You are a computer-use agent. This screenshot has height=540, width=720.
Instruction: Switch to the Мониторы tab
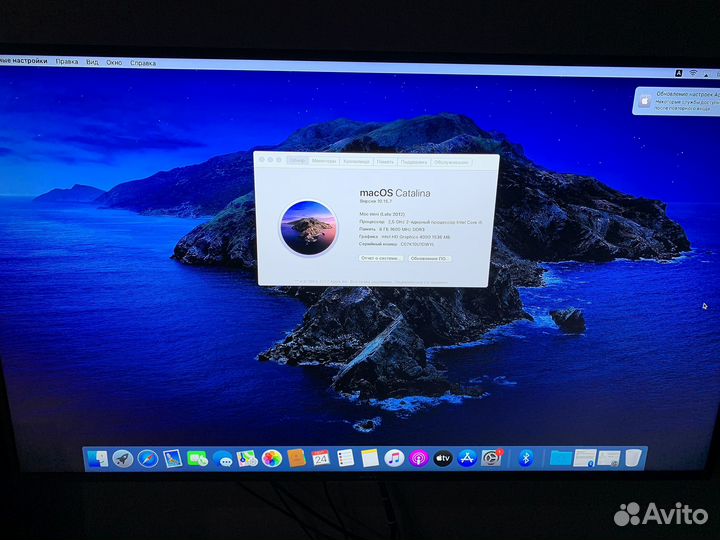[324, 161]
